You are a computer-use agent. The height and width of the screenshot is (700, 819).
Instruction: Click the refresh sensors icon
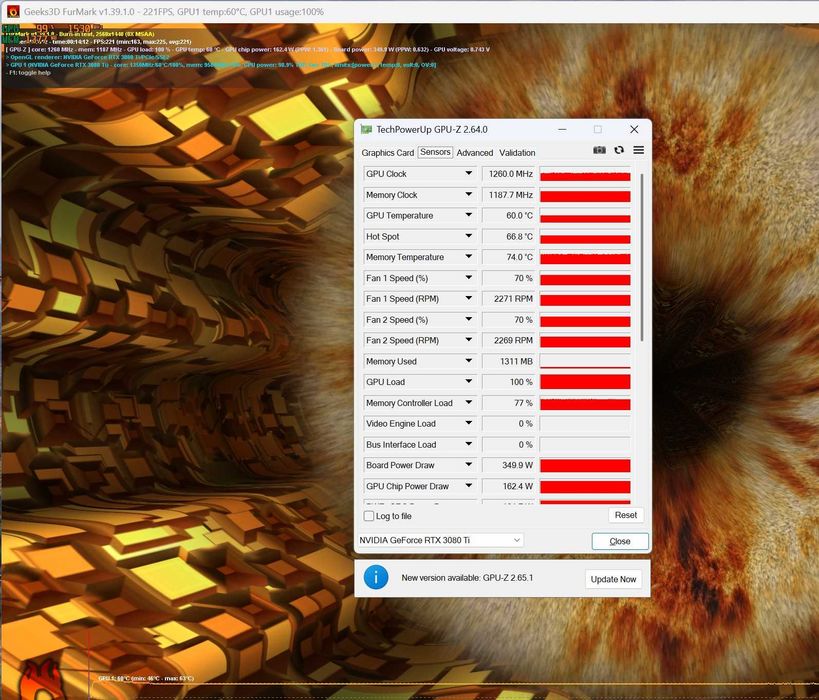pyautogui.click(x=619, y=150)
